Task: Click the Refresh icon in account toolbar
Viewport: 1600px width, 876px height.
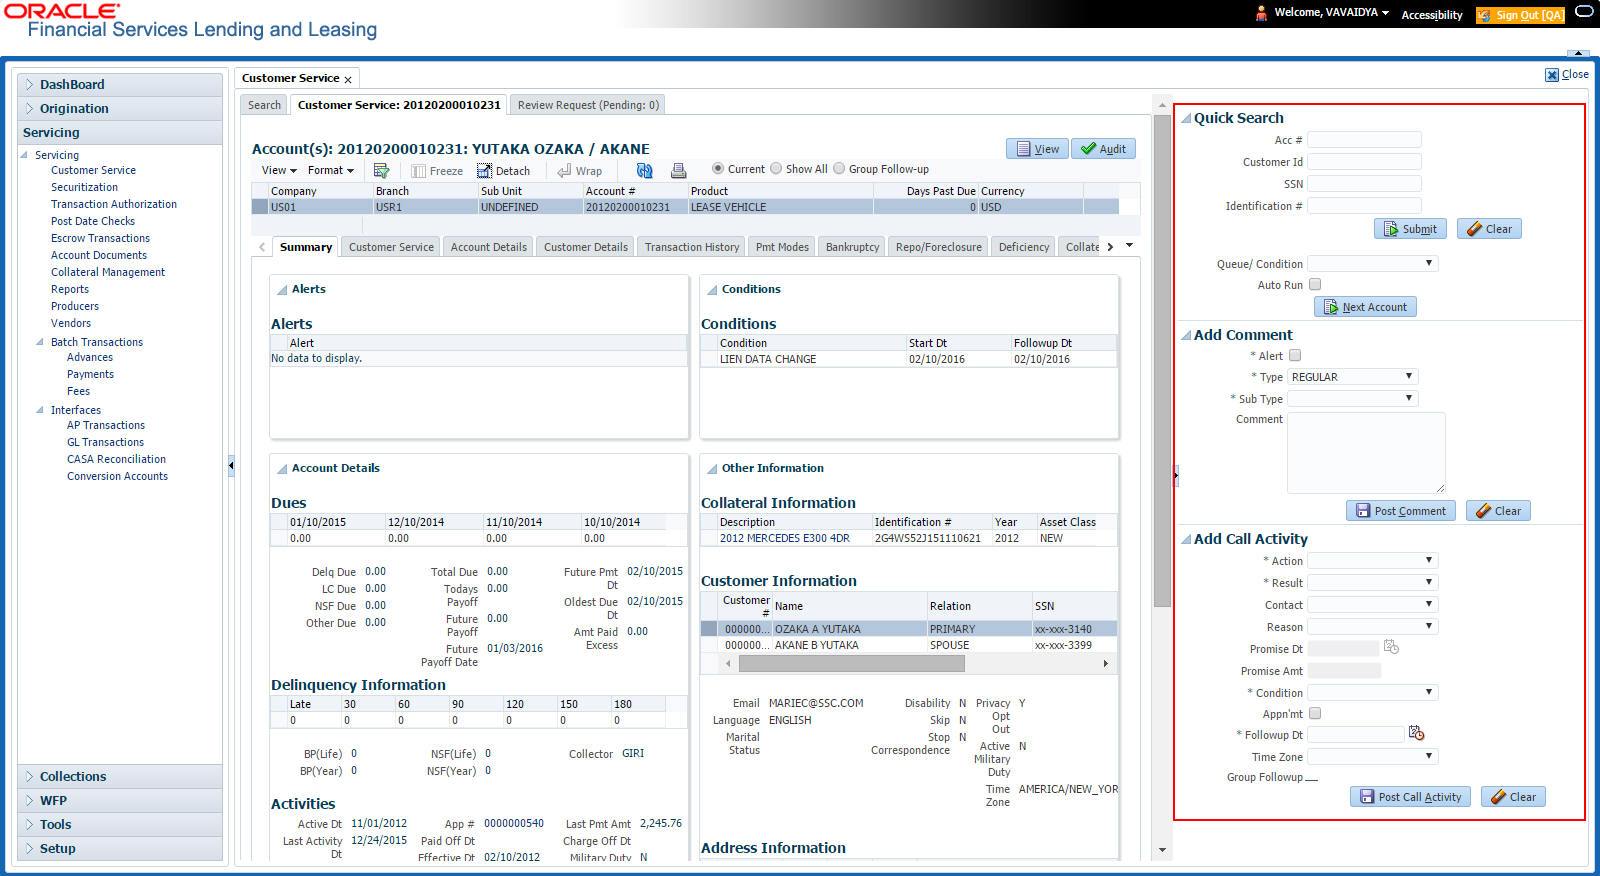Action: coord(644,171)
